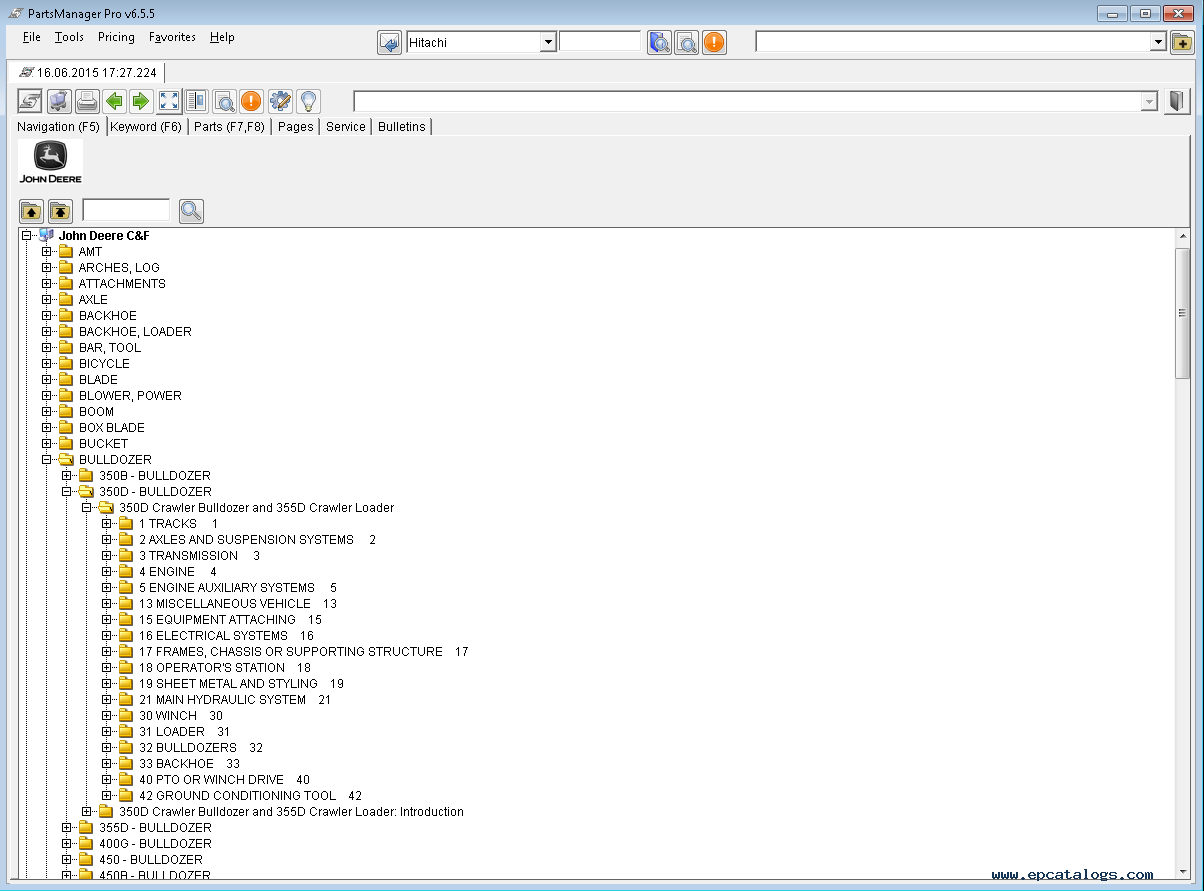Collapse the 350D - BULLDOZER node
Screen dimensions: 1204x891
click(67, 492)
